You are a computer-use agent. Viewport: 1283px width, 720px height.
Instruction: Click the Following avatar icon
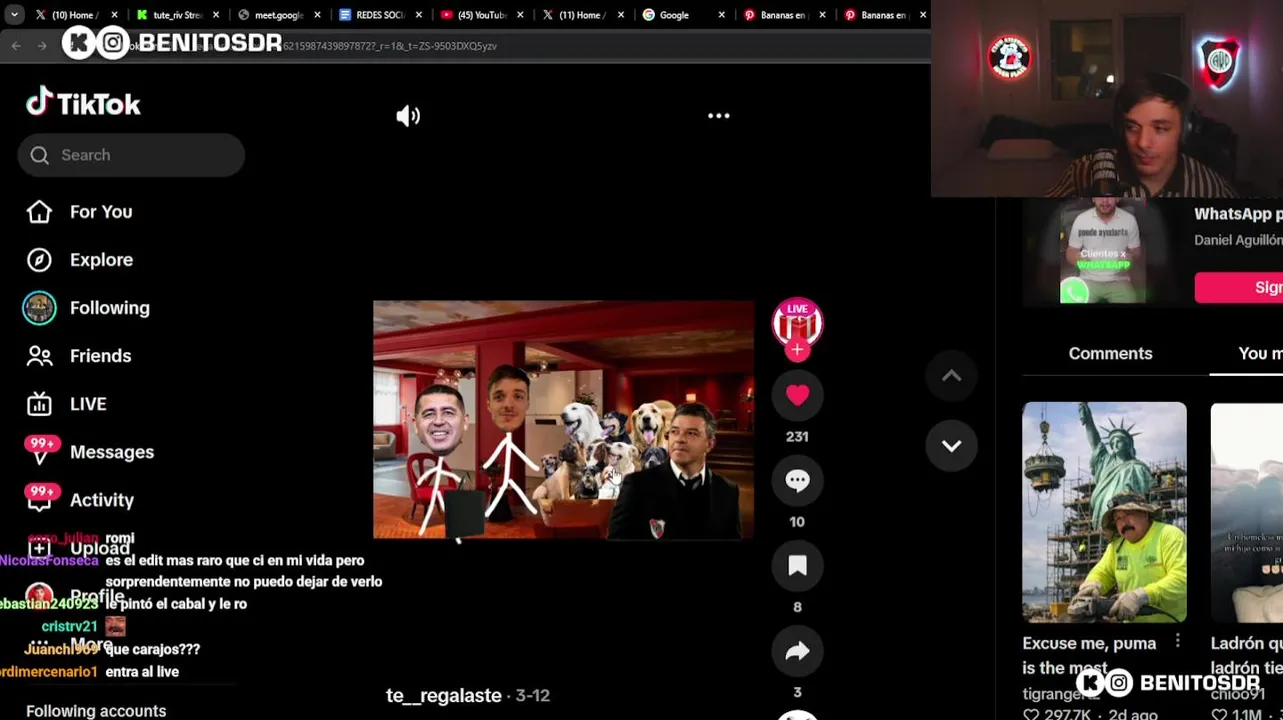pyautogui.click(x=39, y=308)
